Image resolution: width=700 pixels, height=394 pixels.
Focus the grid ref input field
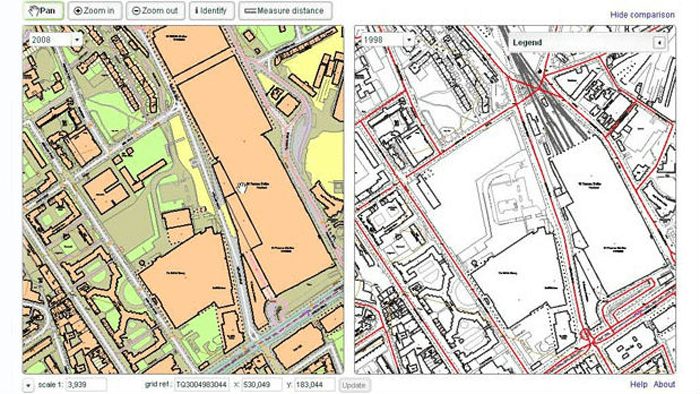pos(201,385)
